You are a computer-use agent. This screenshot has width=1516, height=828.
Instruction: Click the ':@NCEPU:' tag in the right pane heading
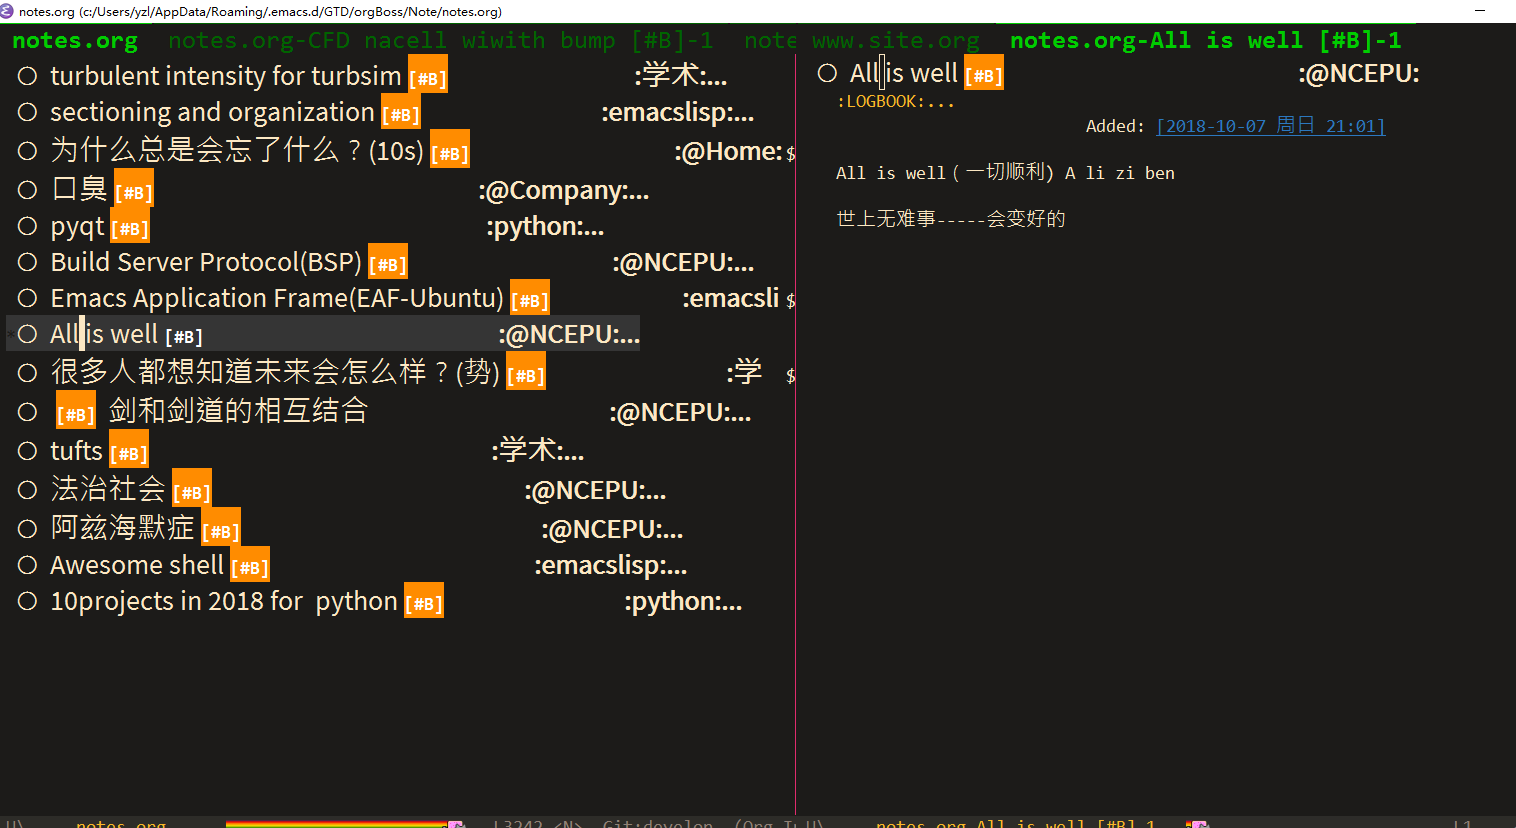1359,73
